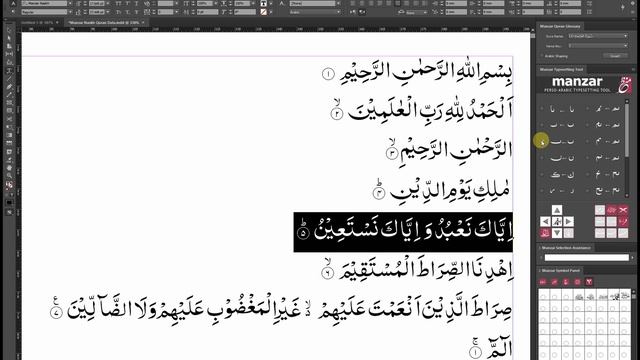Select the Gap tool

click(9, 54)
